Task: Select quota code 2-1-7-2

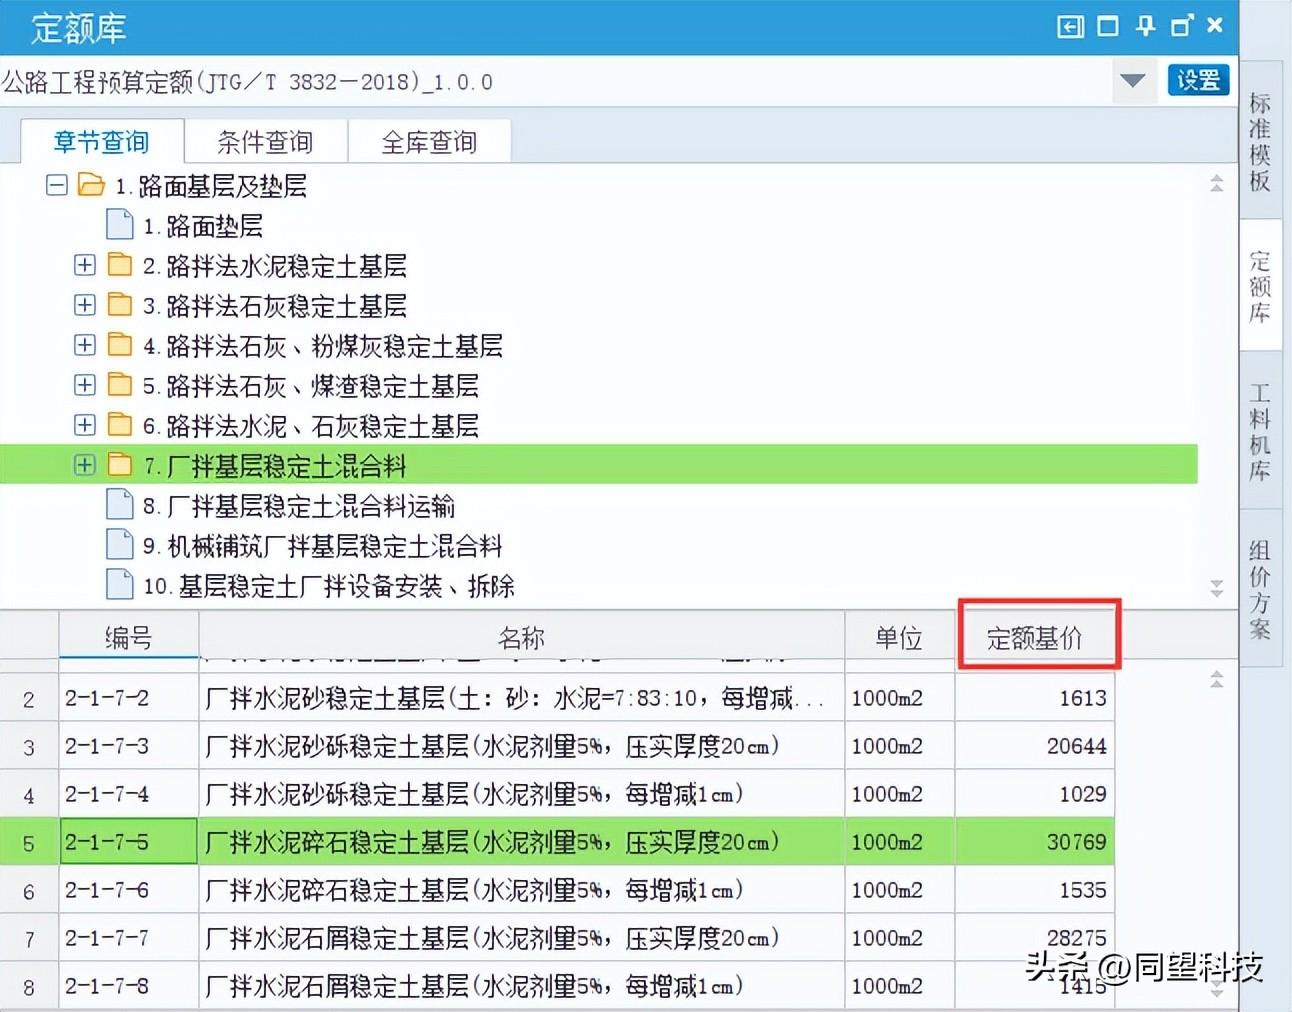Action: click(x=129, y=698)
